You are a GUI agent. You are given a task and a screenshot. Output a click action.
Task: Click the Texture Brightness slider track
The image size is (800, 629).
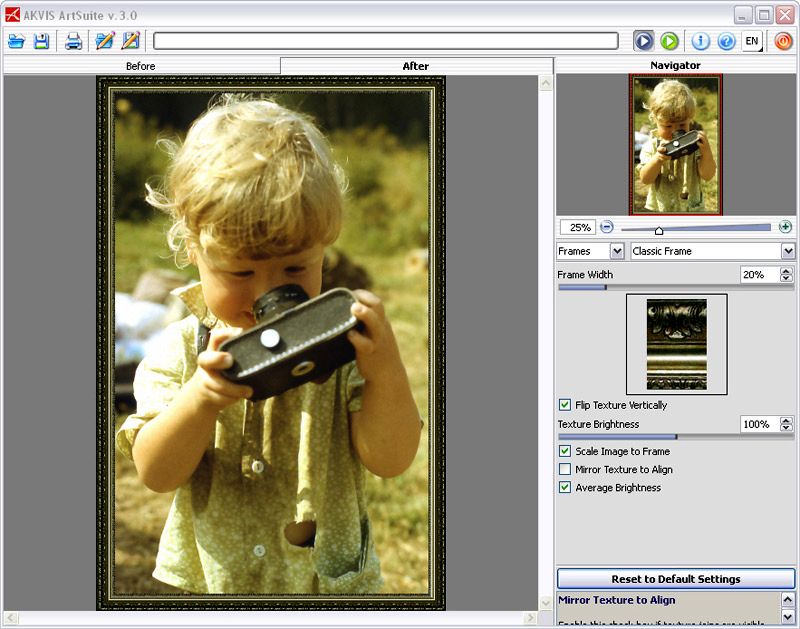(675, 437)
